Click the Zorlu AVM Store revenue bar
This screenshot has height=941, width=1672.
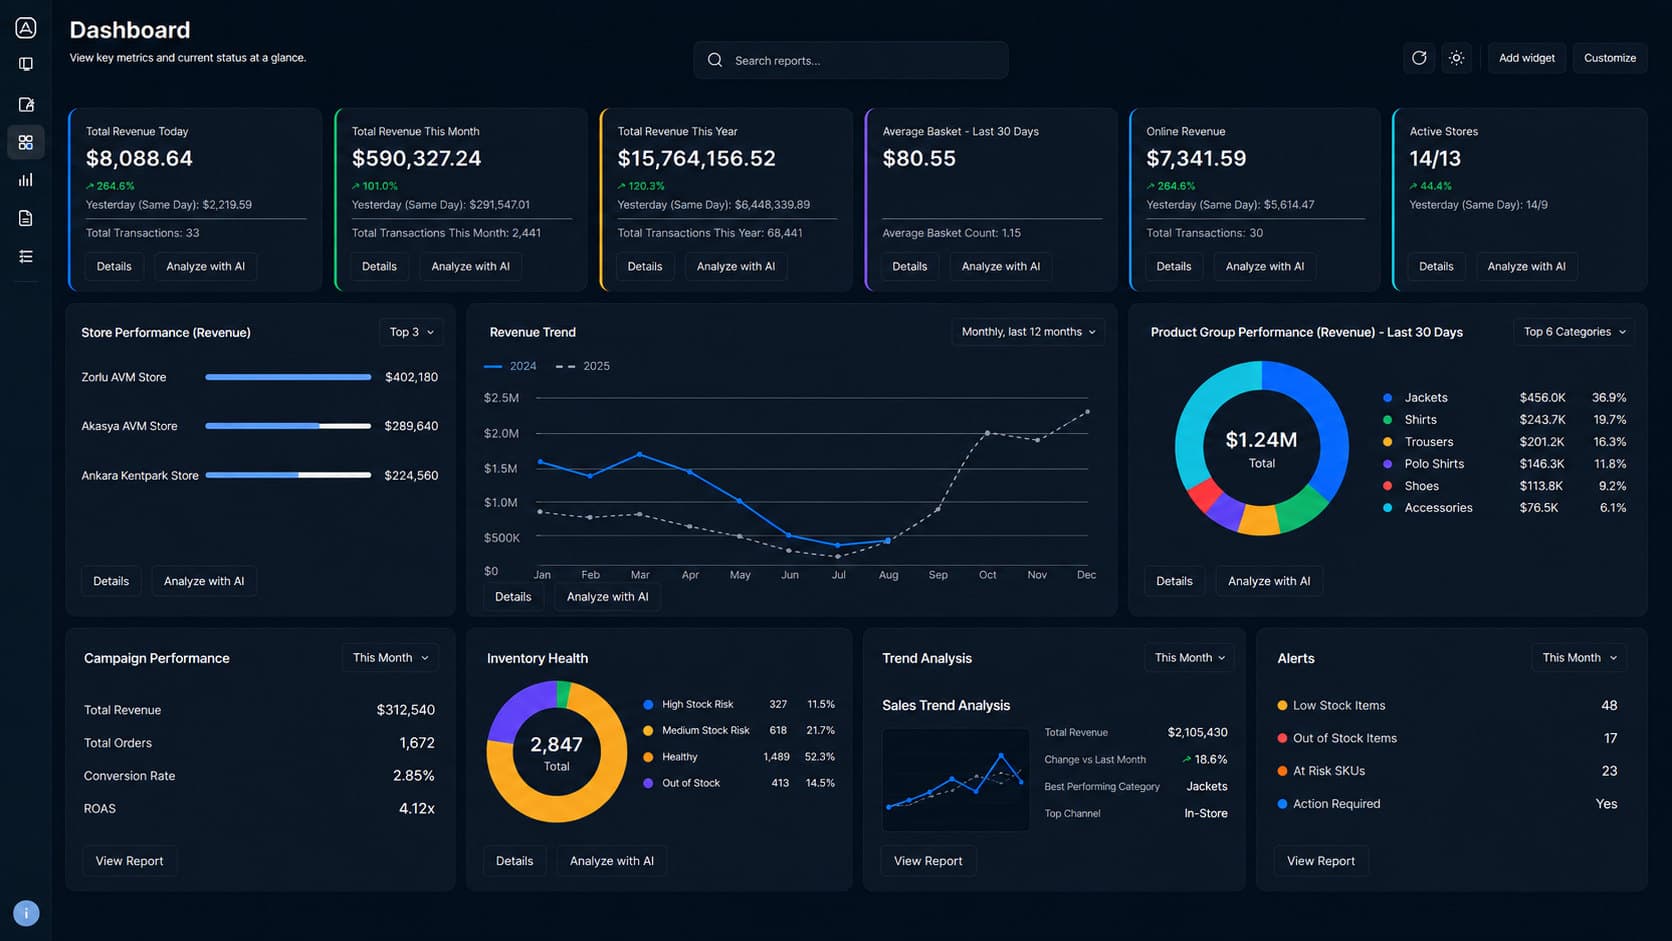288,377
